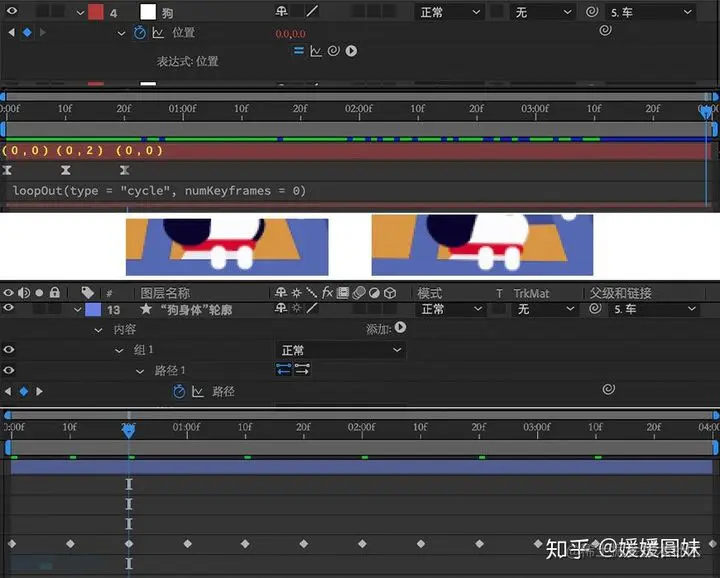Click the red 0.0,0.0 position value
The height and width of the screenshot is (578, 720).
tap(290, 34)
